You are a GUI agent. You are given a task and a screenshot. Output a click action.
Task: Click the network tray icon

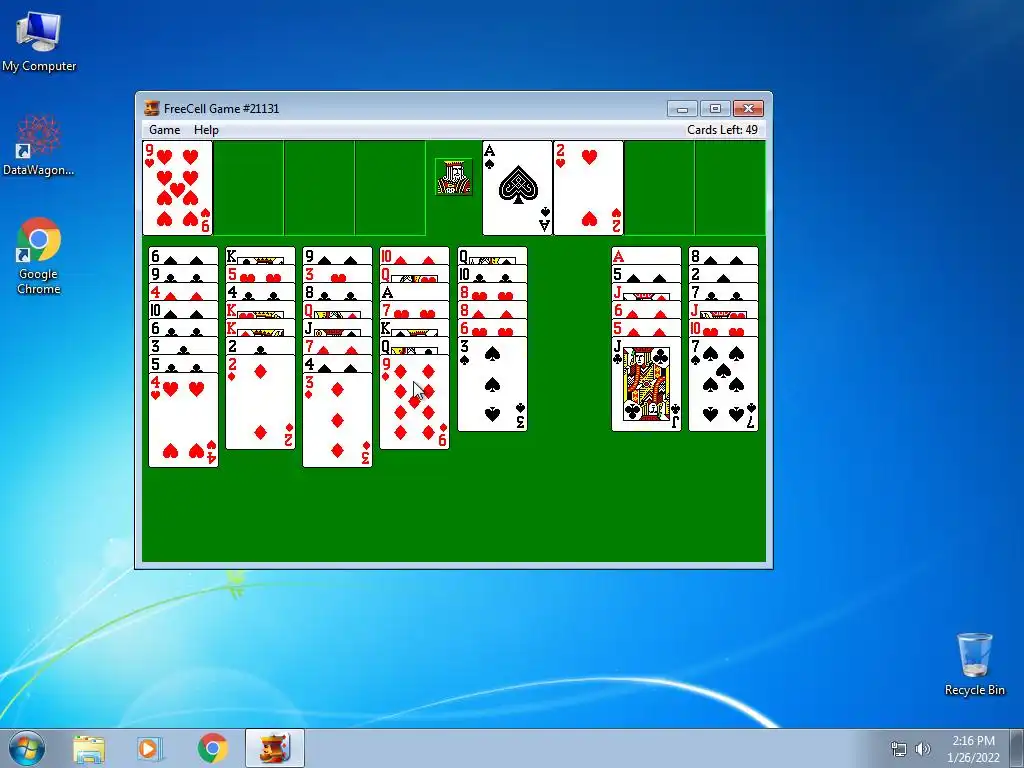coord(899,749)
